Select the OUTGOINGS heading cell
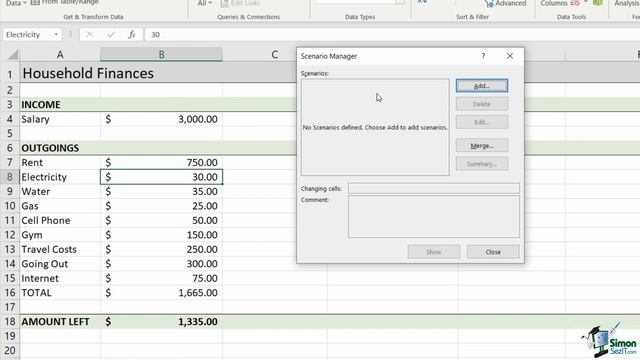This screenshot has width=640, height=360. pos(60,148)
